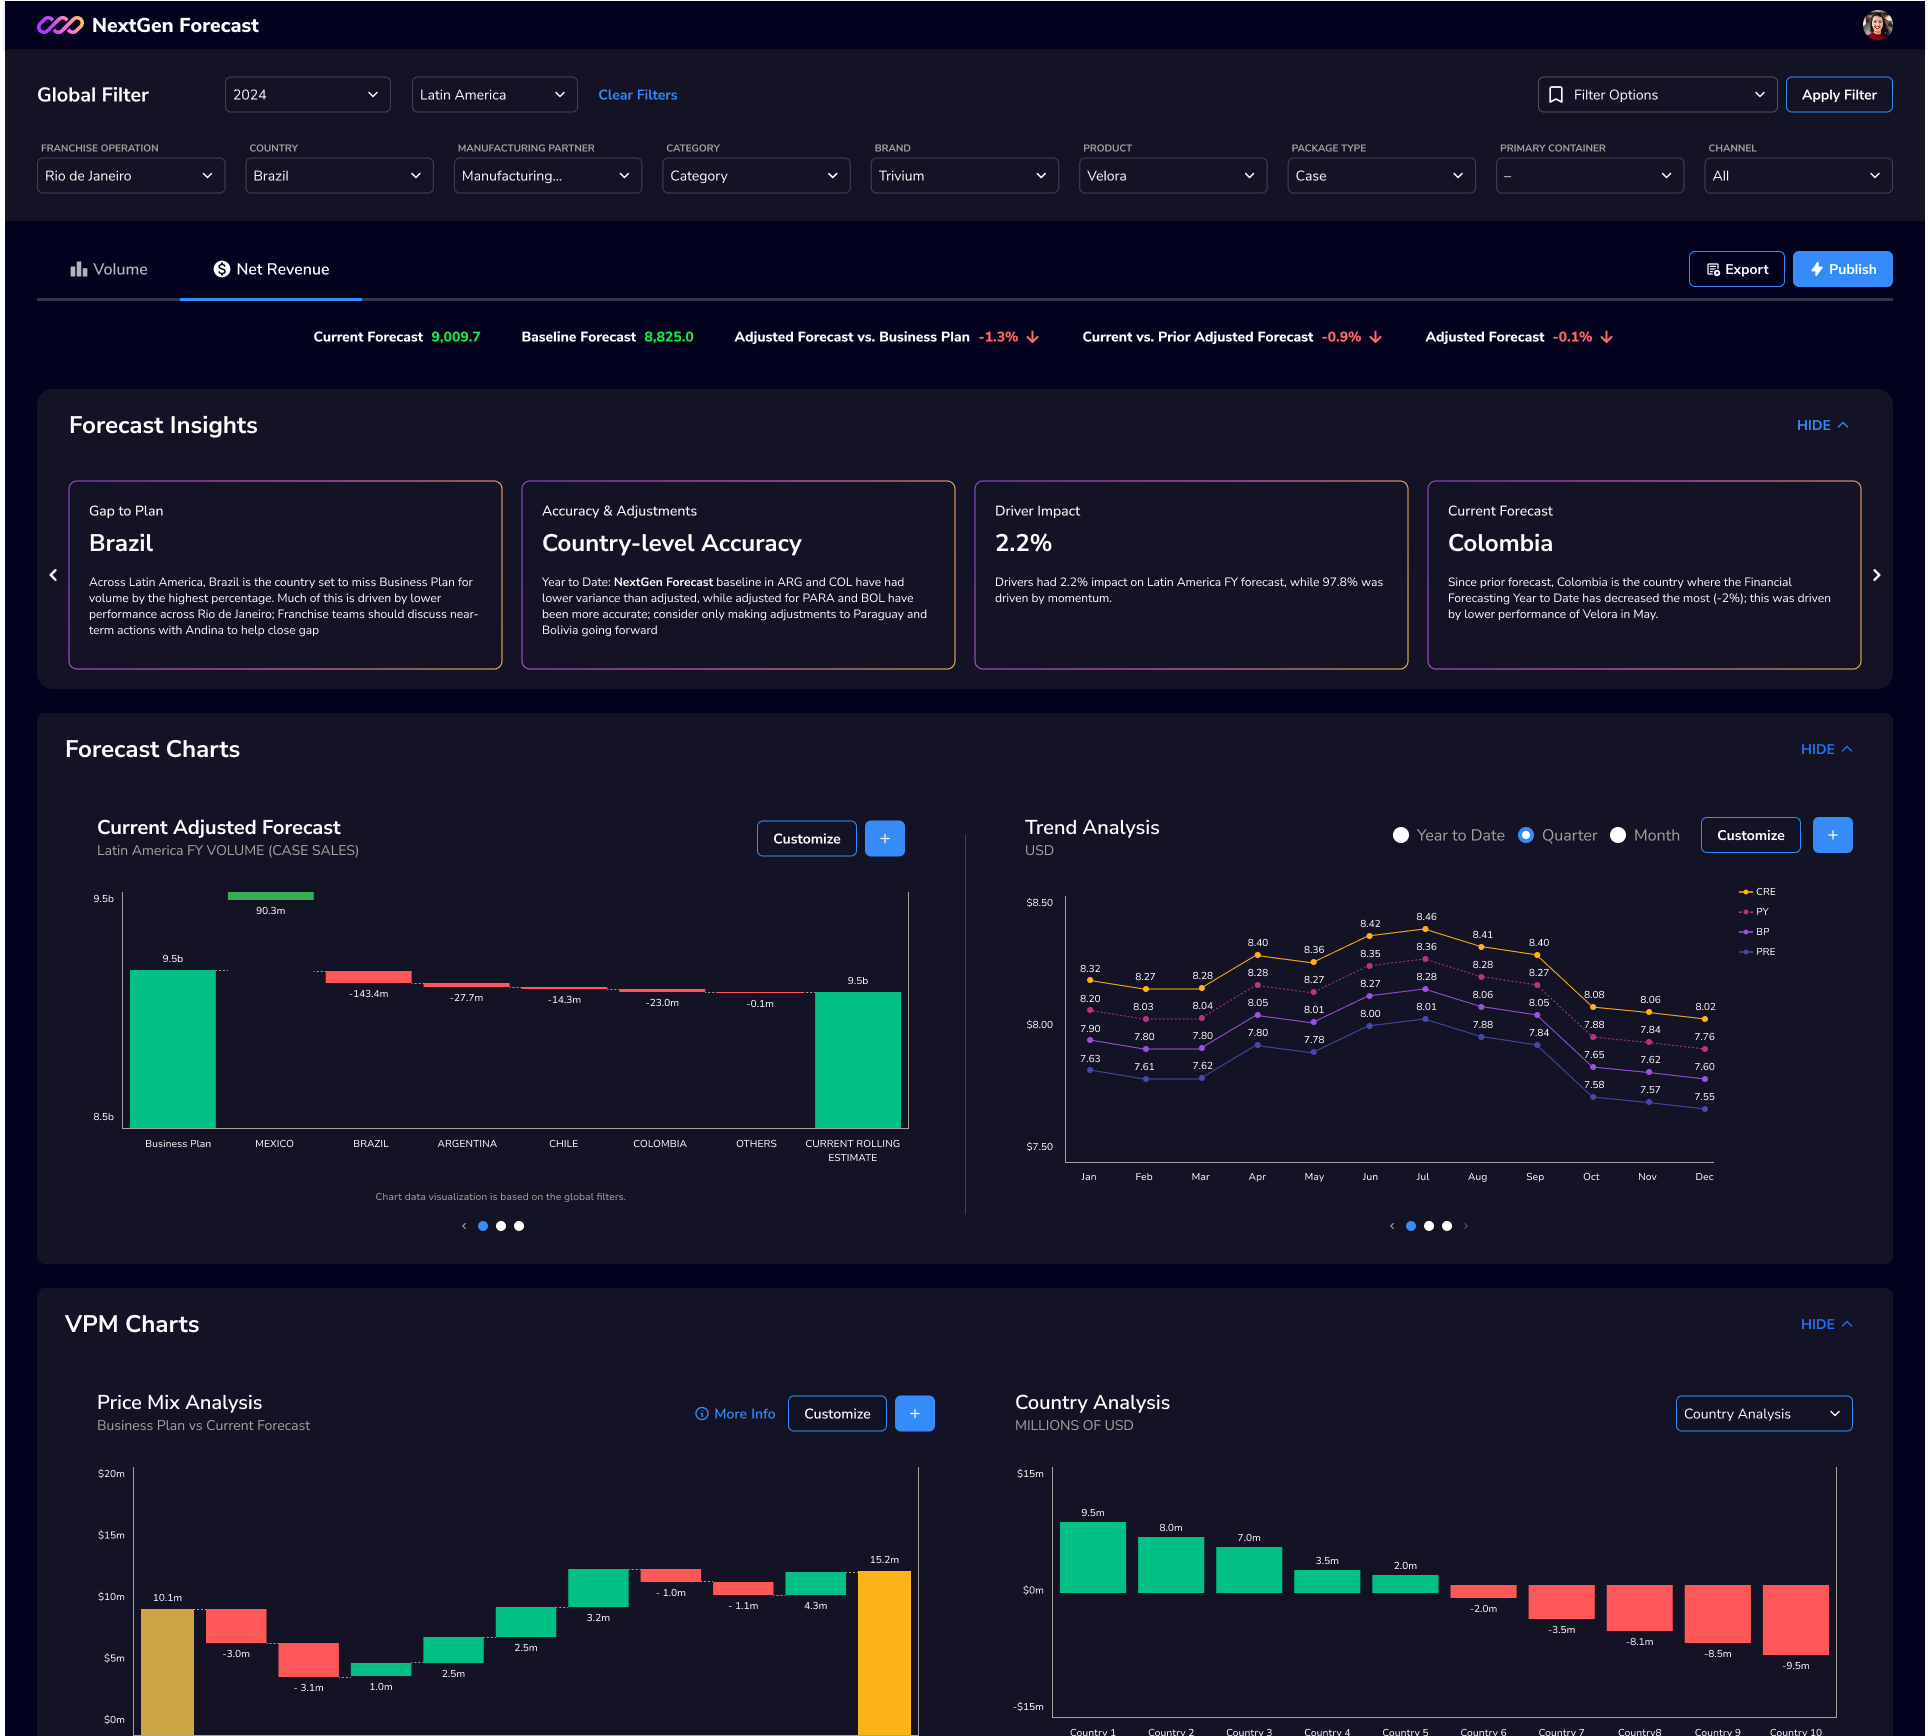This screenshot has width=1930, height=1736.
Task: Open Channel dropdown showing All
Action: 1798,176
